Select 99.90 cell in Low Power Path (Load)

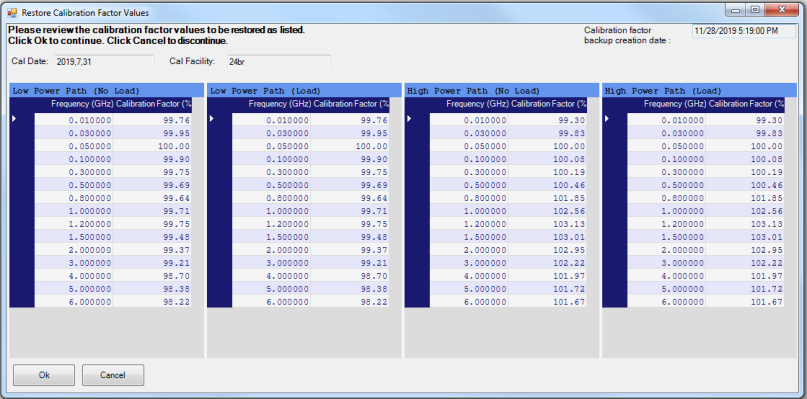350,159
